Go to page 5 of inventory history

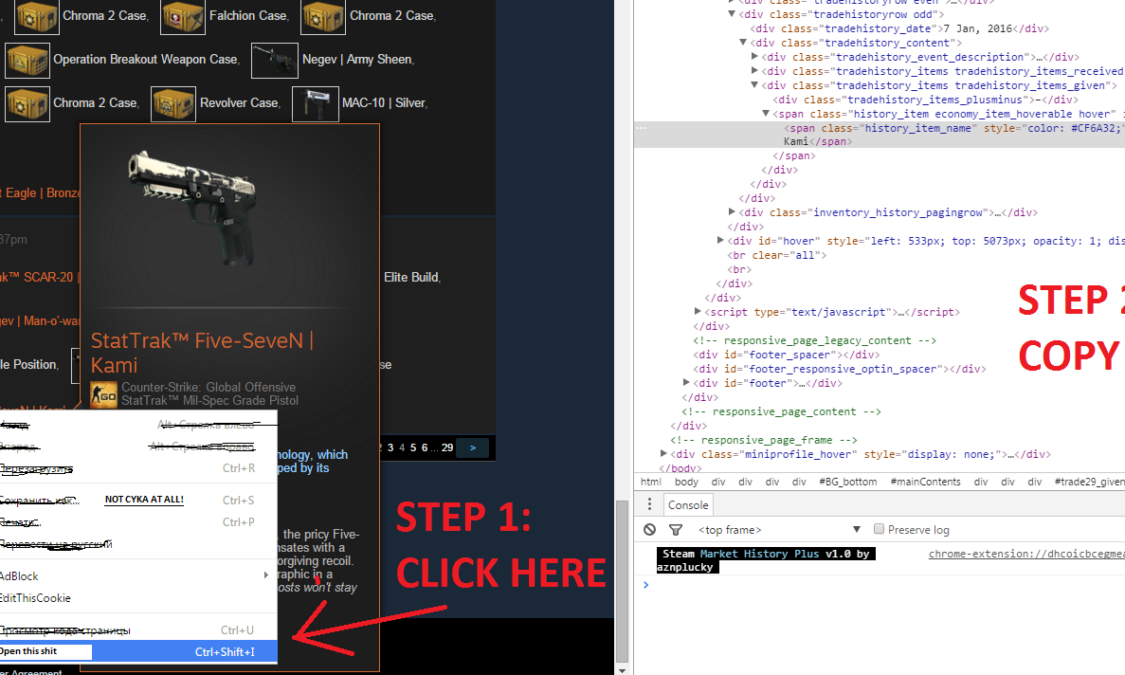tap(413, 448)
